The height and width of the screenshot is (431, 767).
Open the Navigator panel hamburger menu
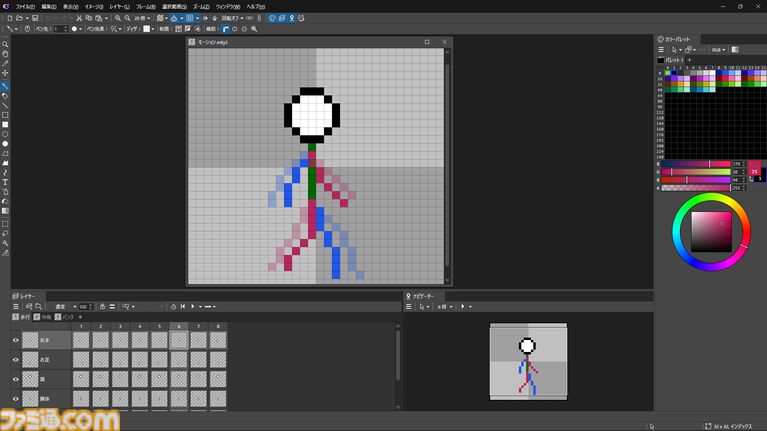(x=408, y=307)
